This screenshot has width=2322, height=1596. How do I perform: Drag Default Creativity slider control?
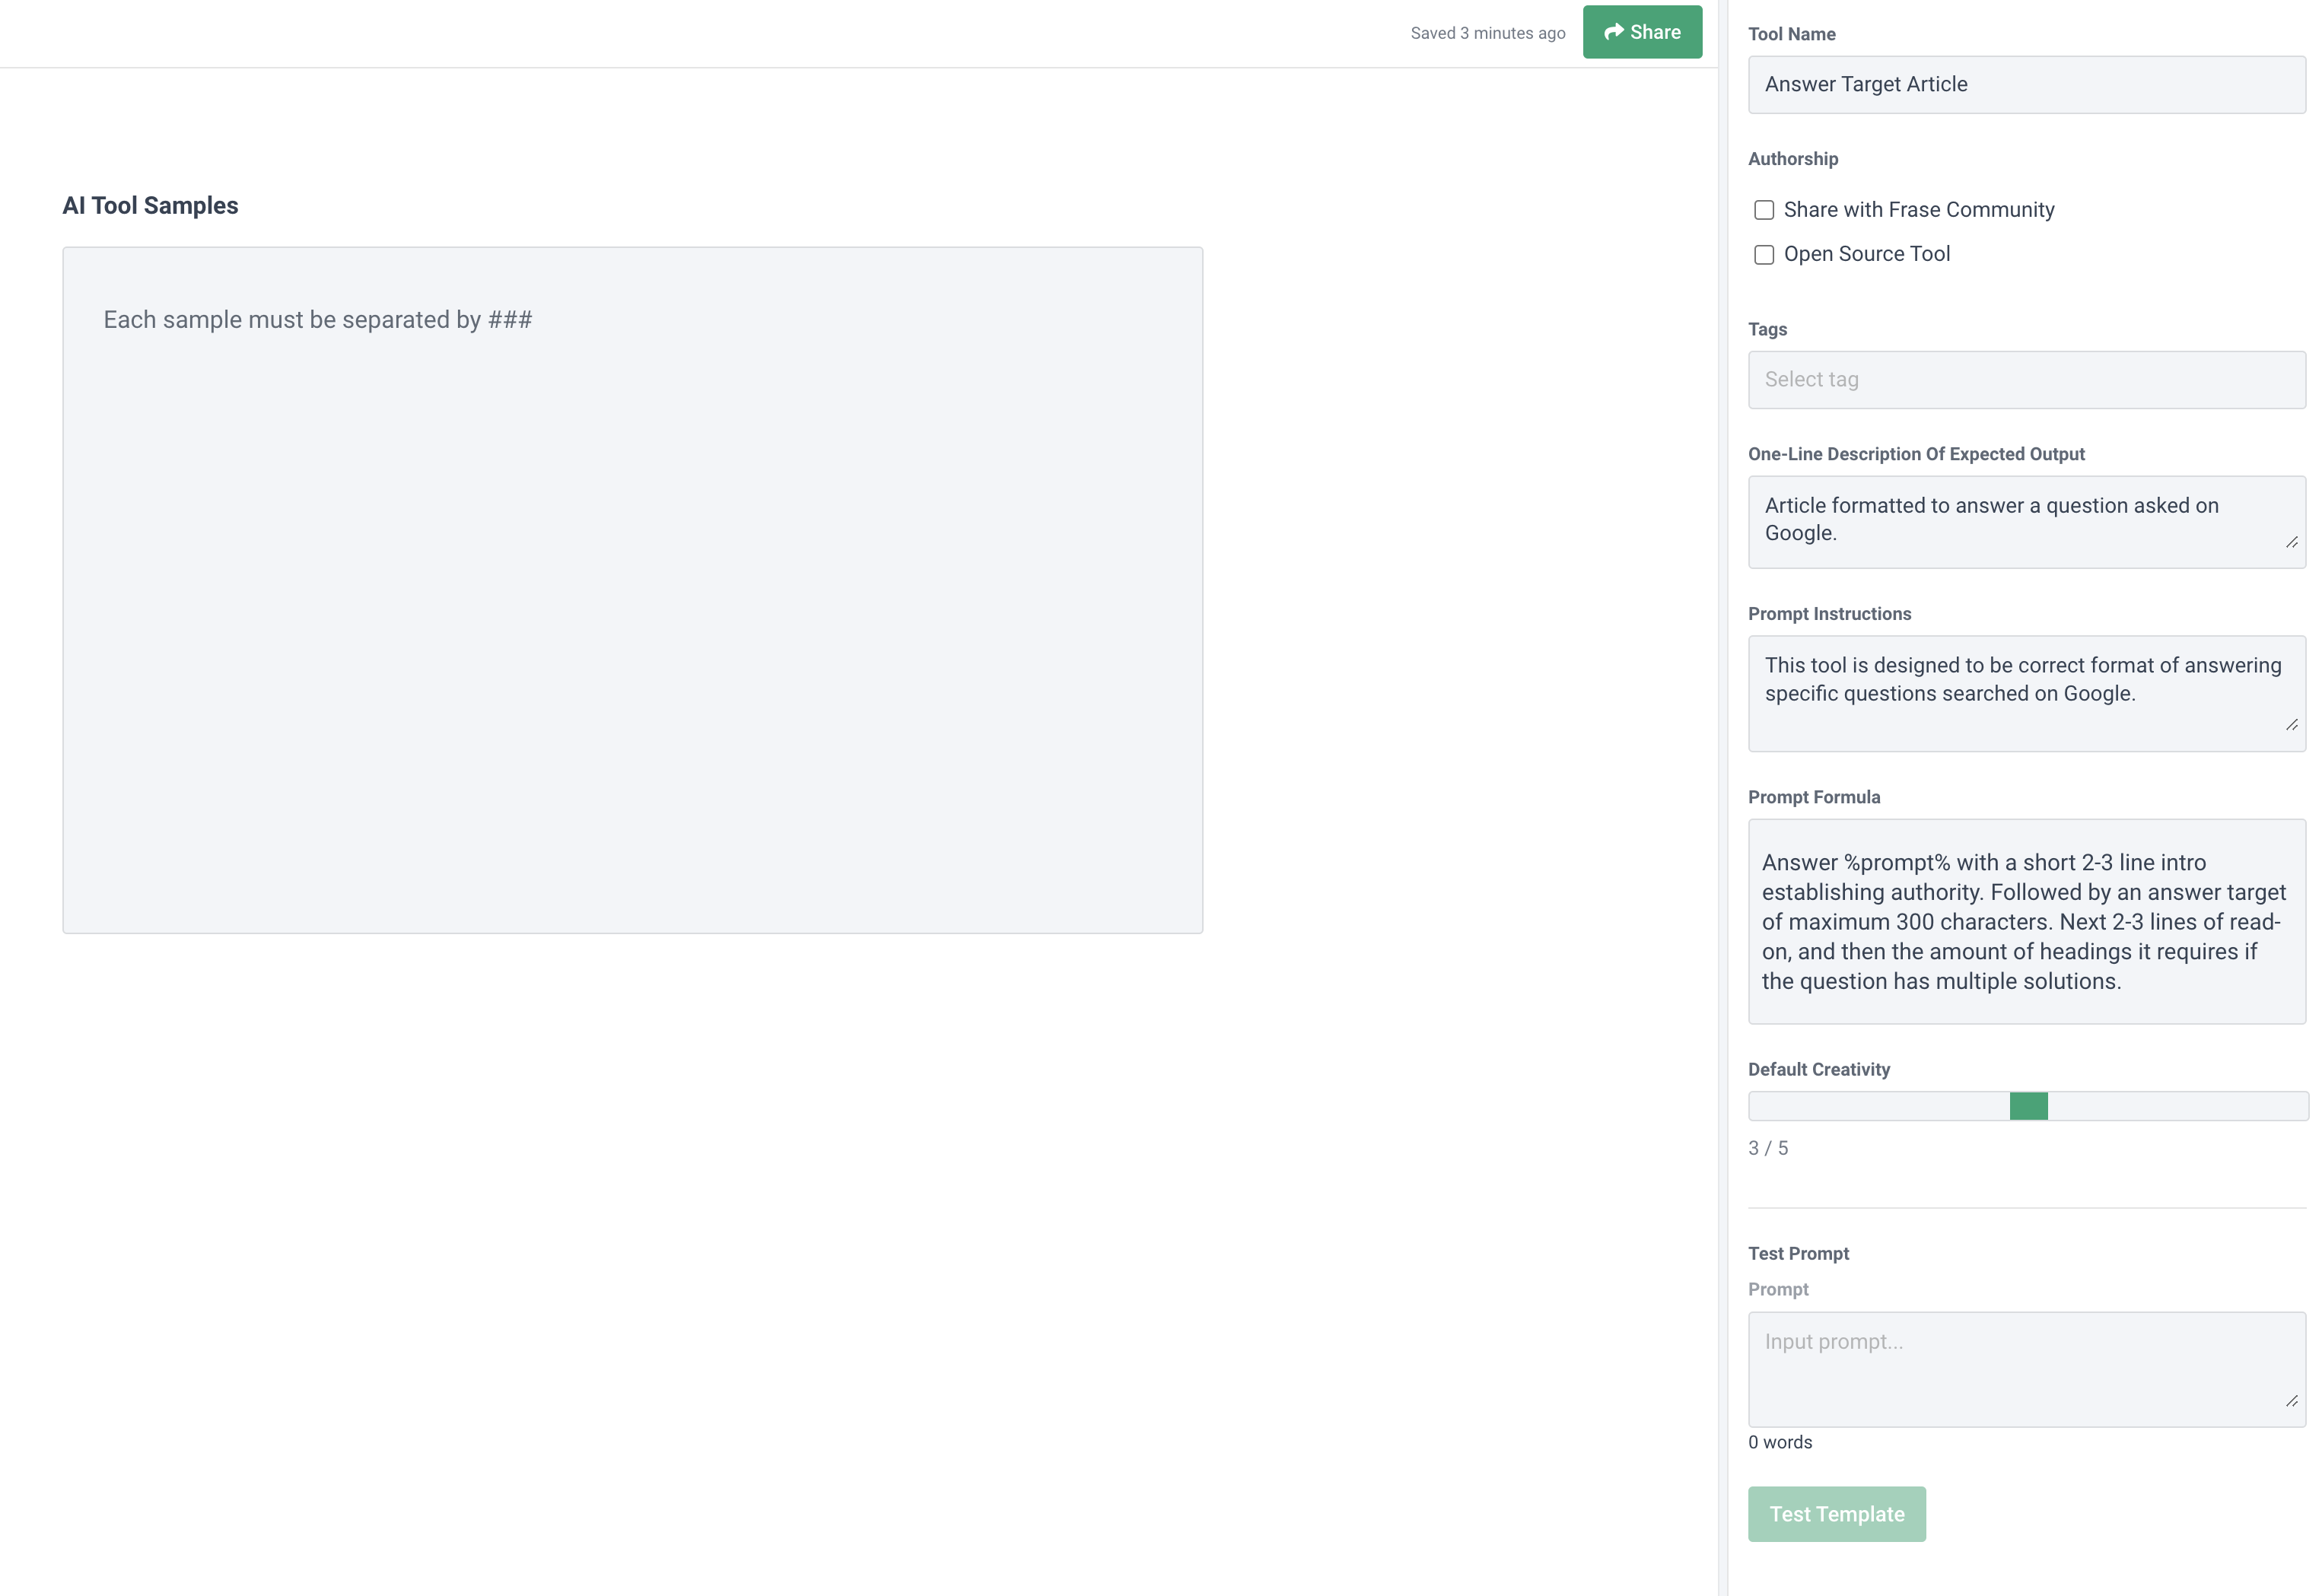(2028, 1106)
